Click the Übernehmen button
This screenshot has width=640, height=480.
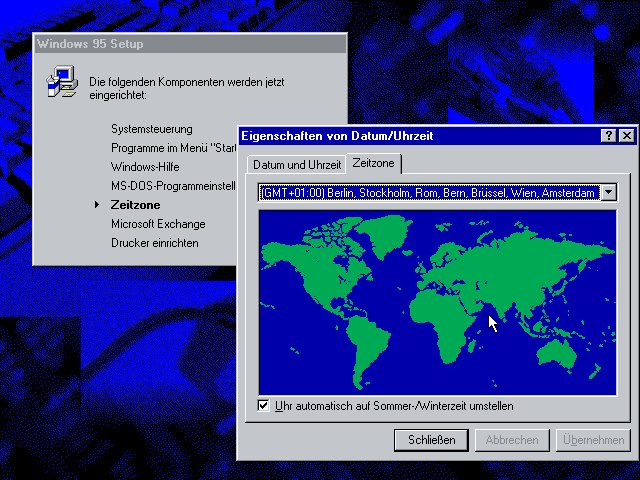click(592, 440)
